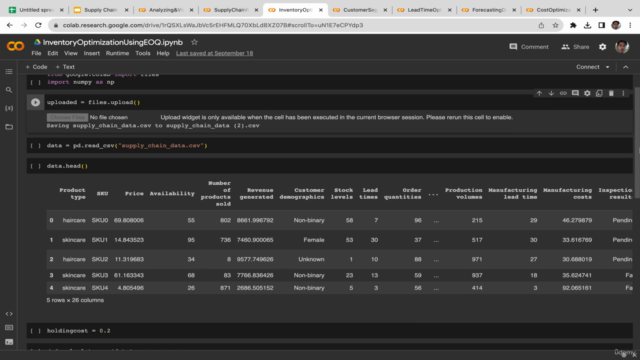Screen dimensions: 640x360
Task: Open browser extensions puzzle icon
Action: [573, 25]
